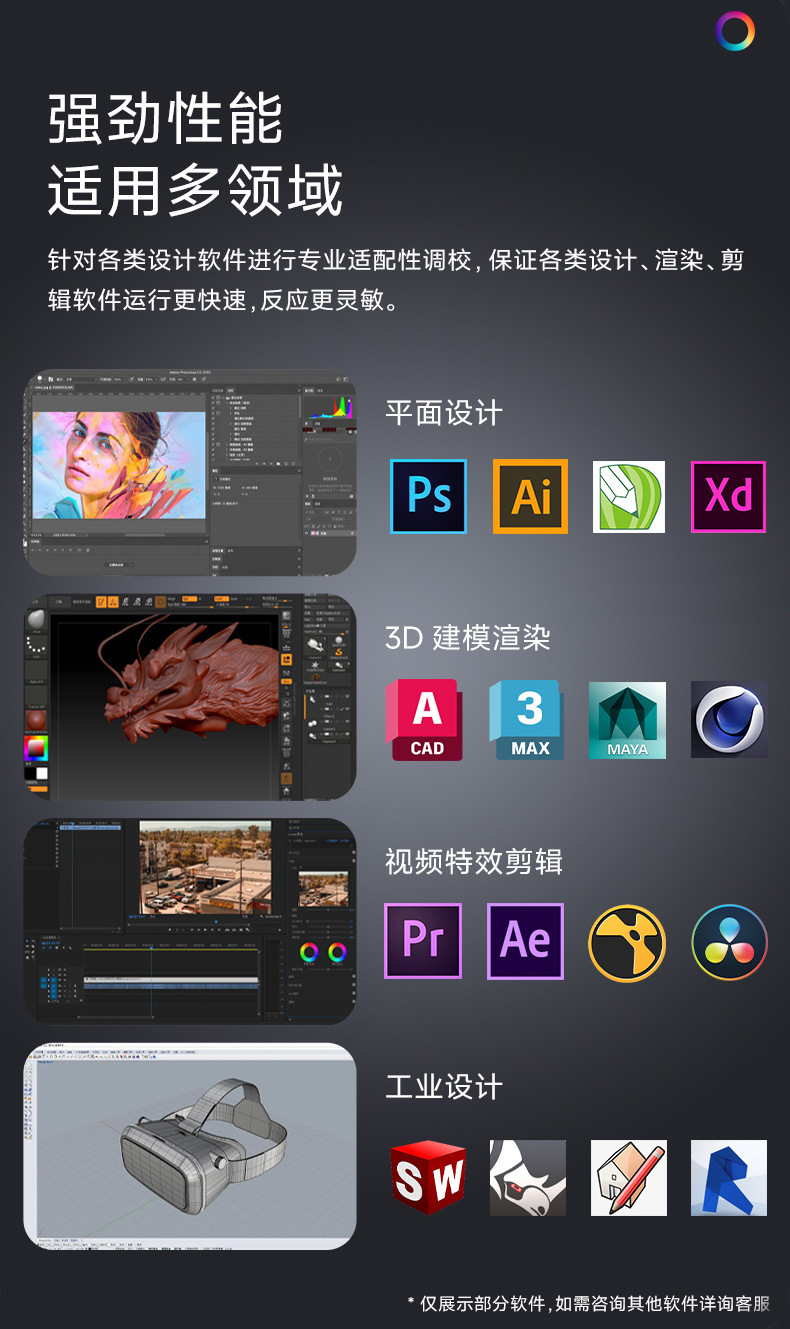Screen dimensions: 790x1329
Task: Click the SolidWorks SW icon
Action: pos(428,1178)
